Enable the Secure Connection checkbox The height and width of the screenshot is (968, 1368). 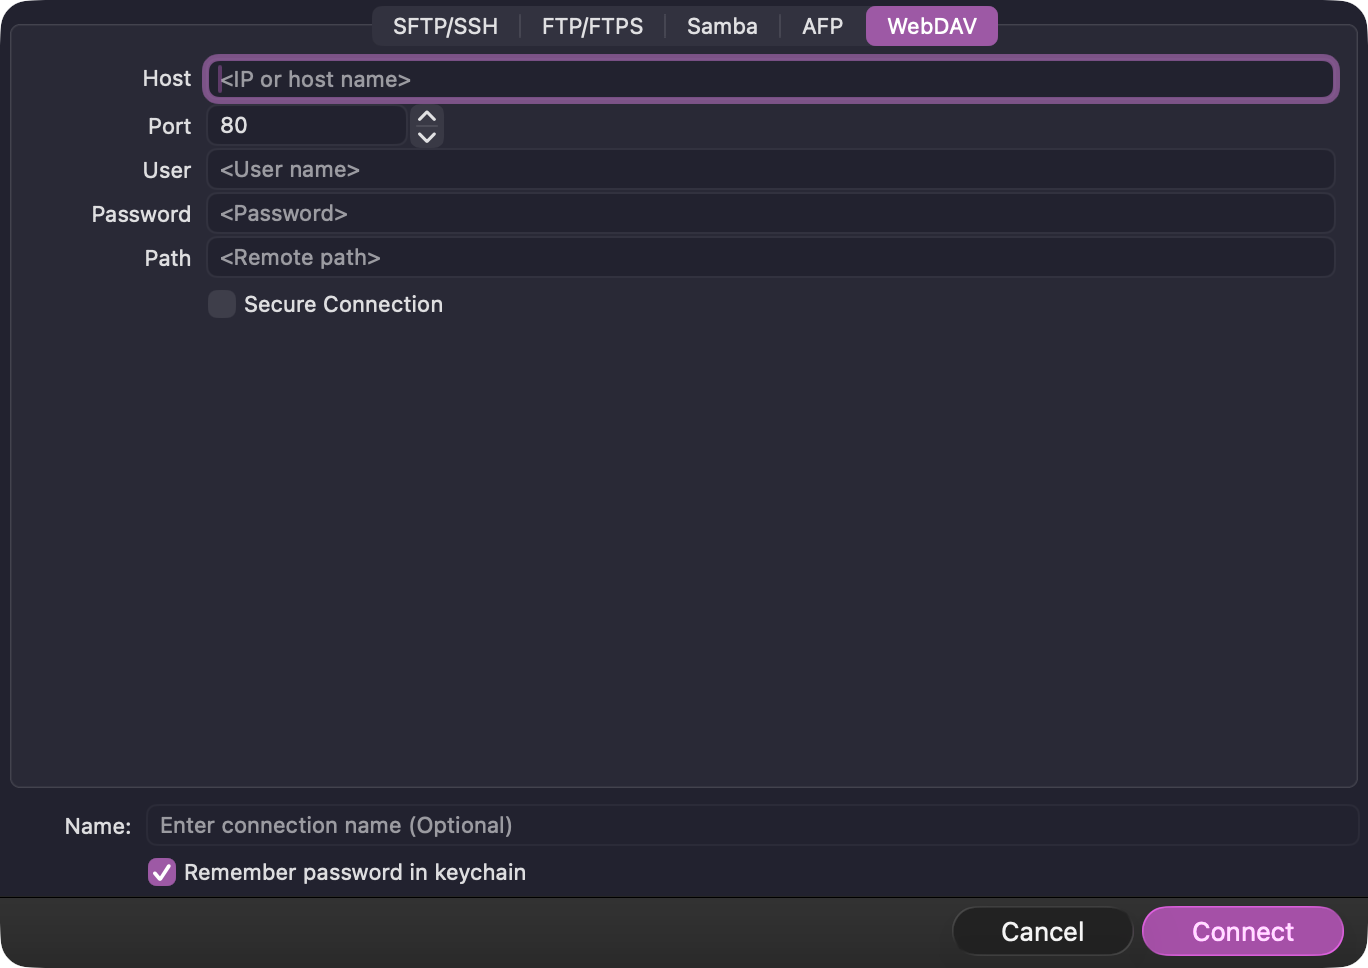pyautogui.click(x=221, y=304)
